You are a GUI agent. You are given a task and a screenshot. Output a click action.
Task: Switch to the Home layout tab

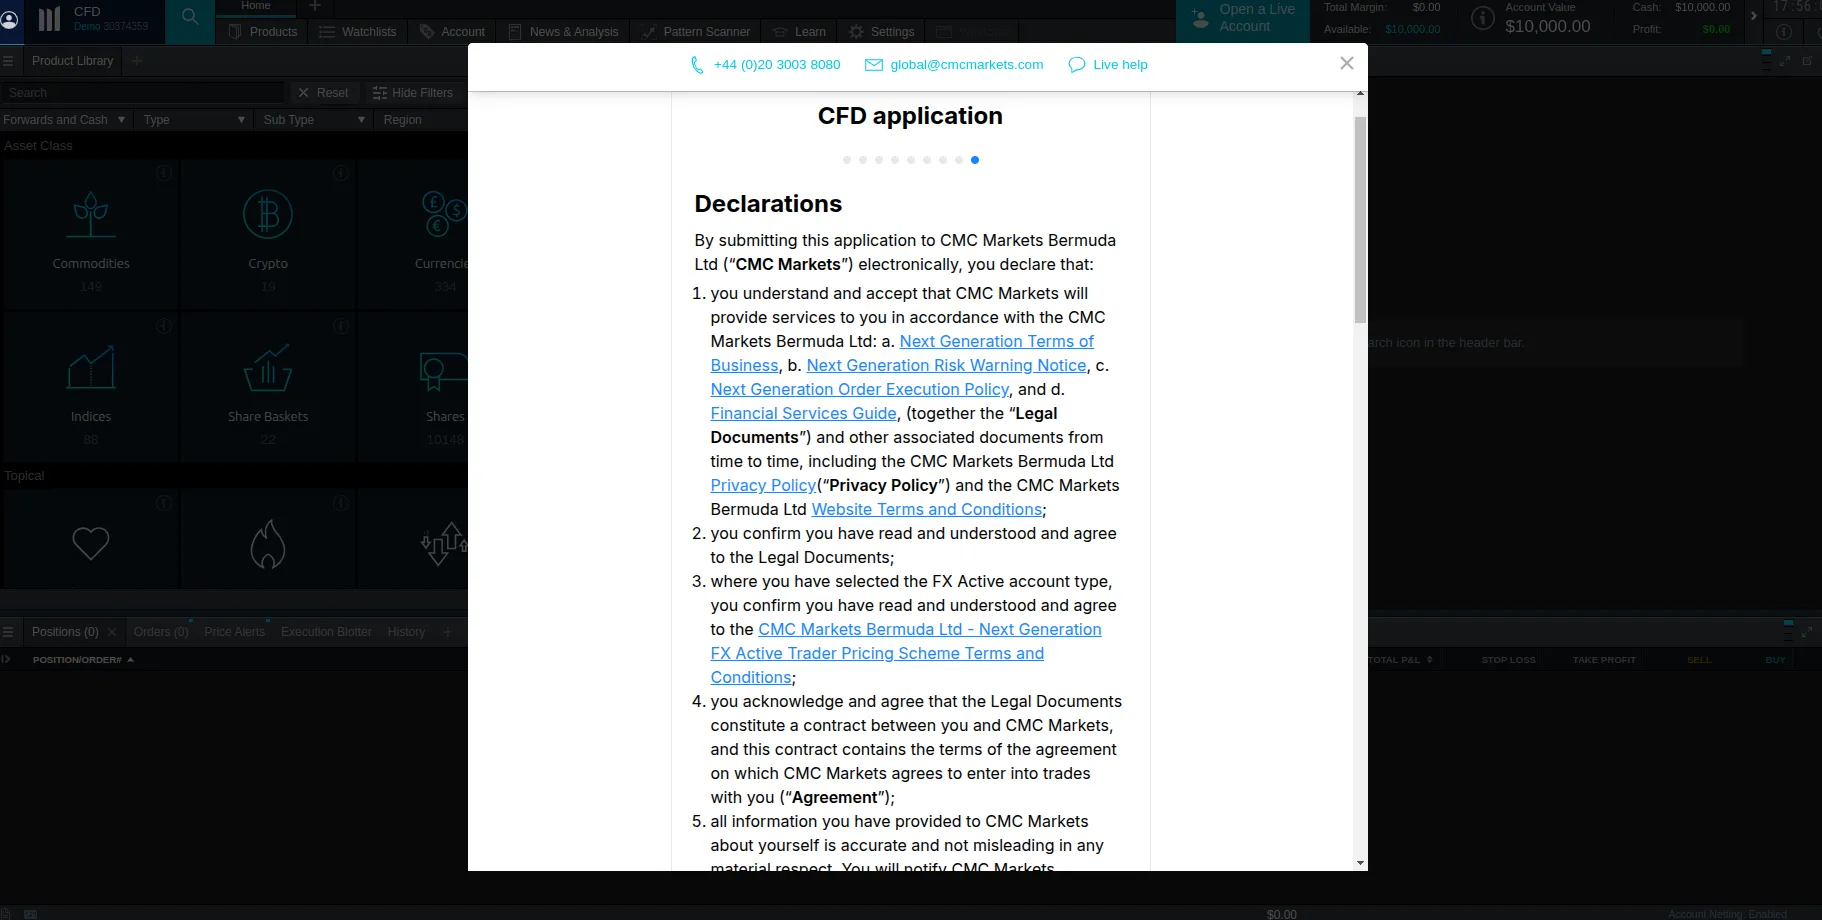(256, 6)
